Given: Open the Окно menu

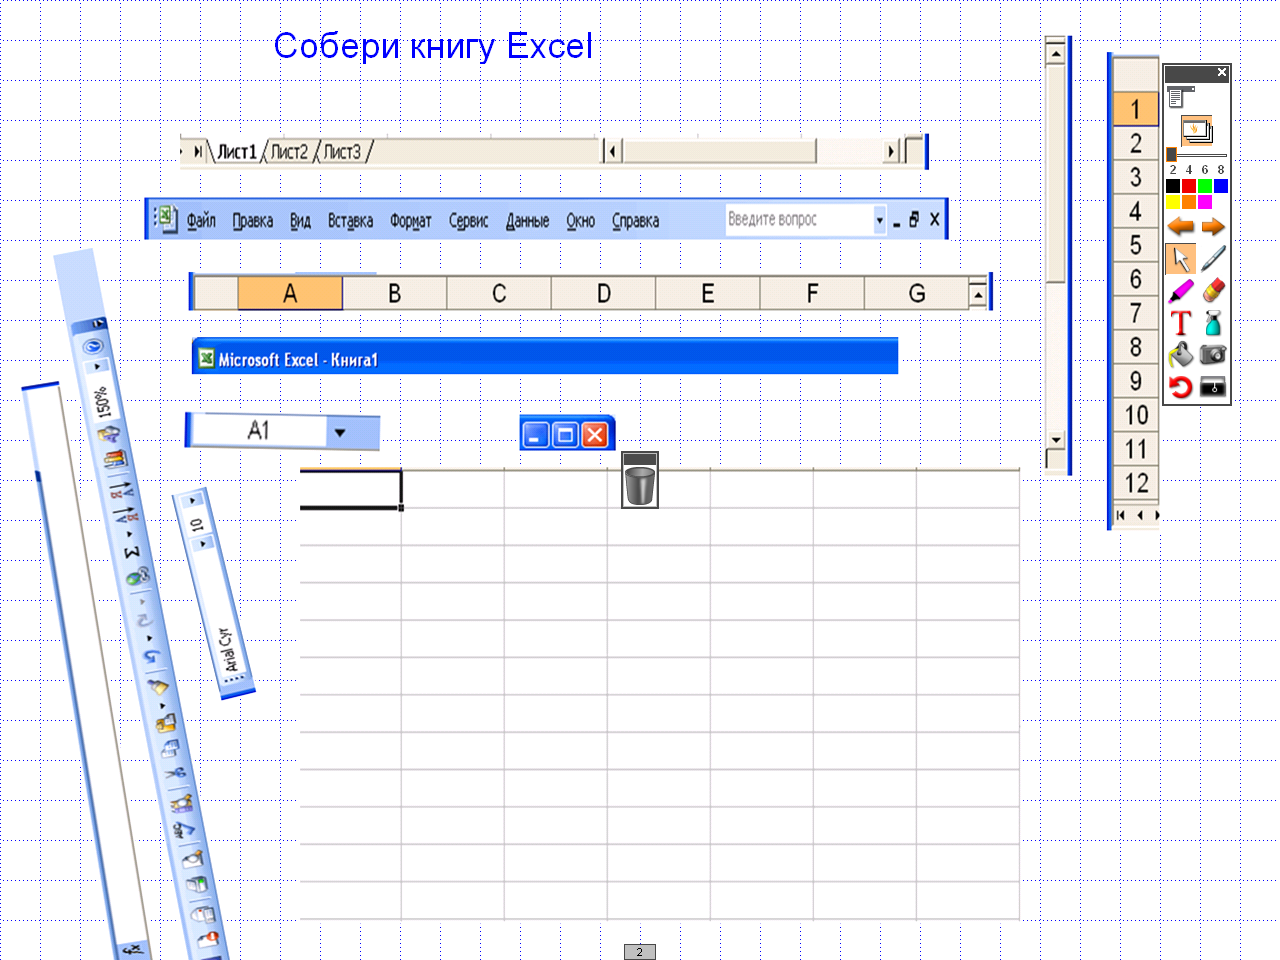Looking at the screenshot, I should point(580,220).
